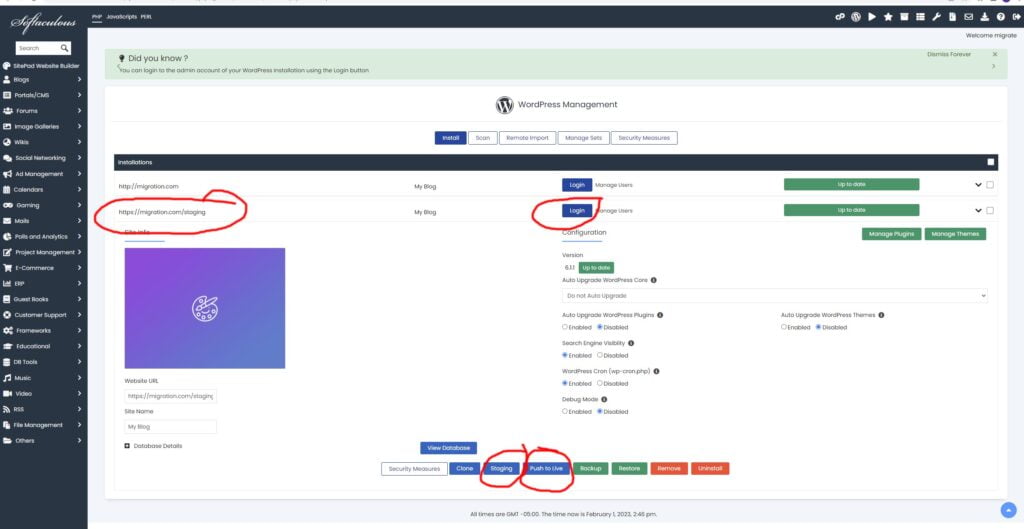The width and height of the screenshot is (1024, 529).
Task: Click the purple site preview thumbnail
Action: pyautogui.click(x=204, y=308)
